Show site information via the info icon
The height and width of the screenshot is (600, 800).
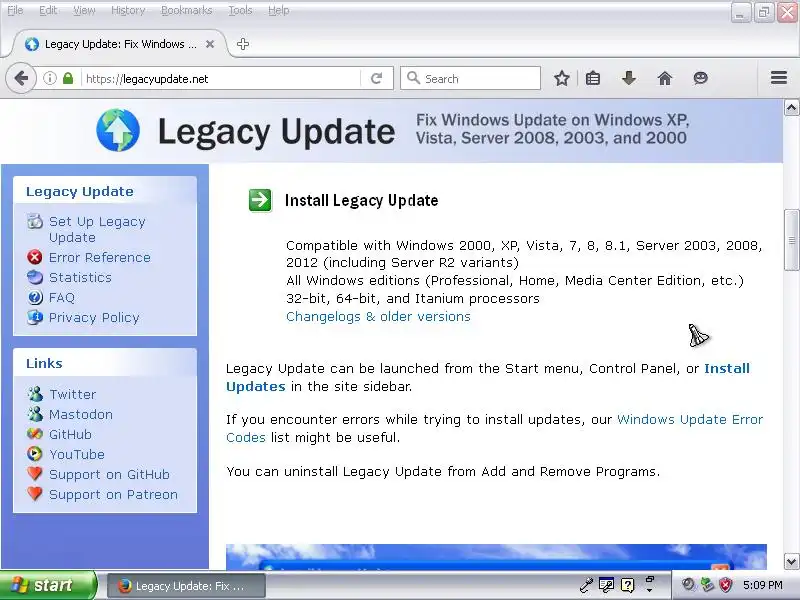coord(49,79)
